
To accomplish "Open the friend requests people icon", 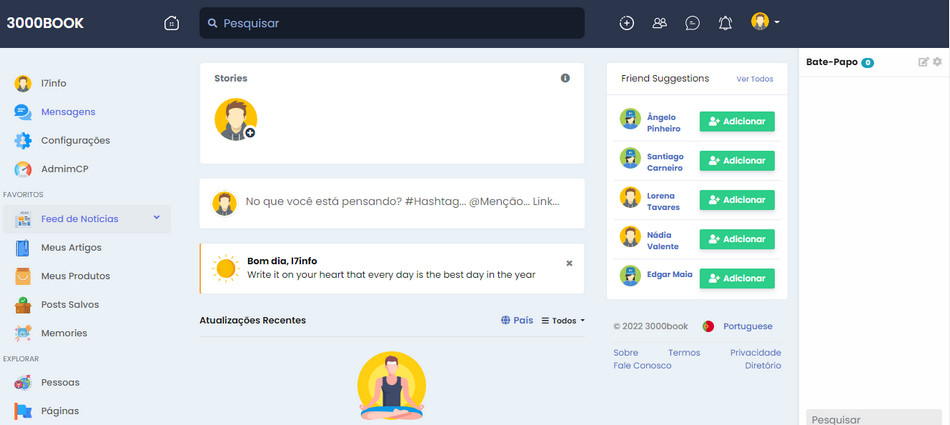I will pos(660,23).
